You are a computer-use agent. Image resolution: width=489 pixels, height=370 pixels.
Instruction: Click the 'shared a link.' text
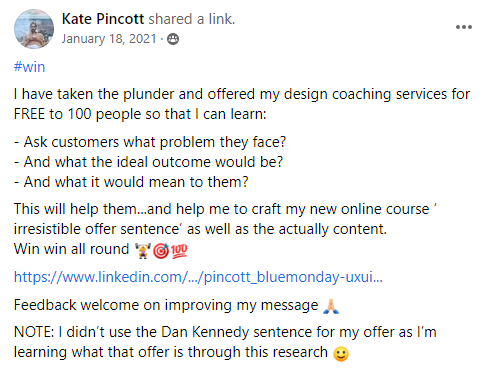tap(192, 19)
